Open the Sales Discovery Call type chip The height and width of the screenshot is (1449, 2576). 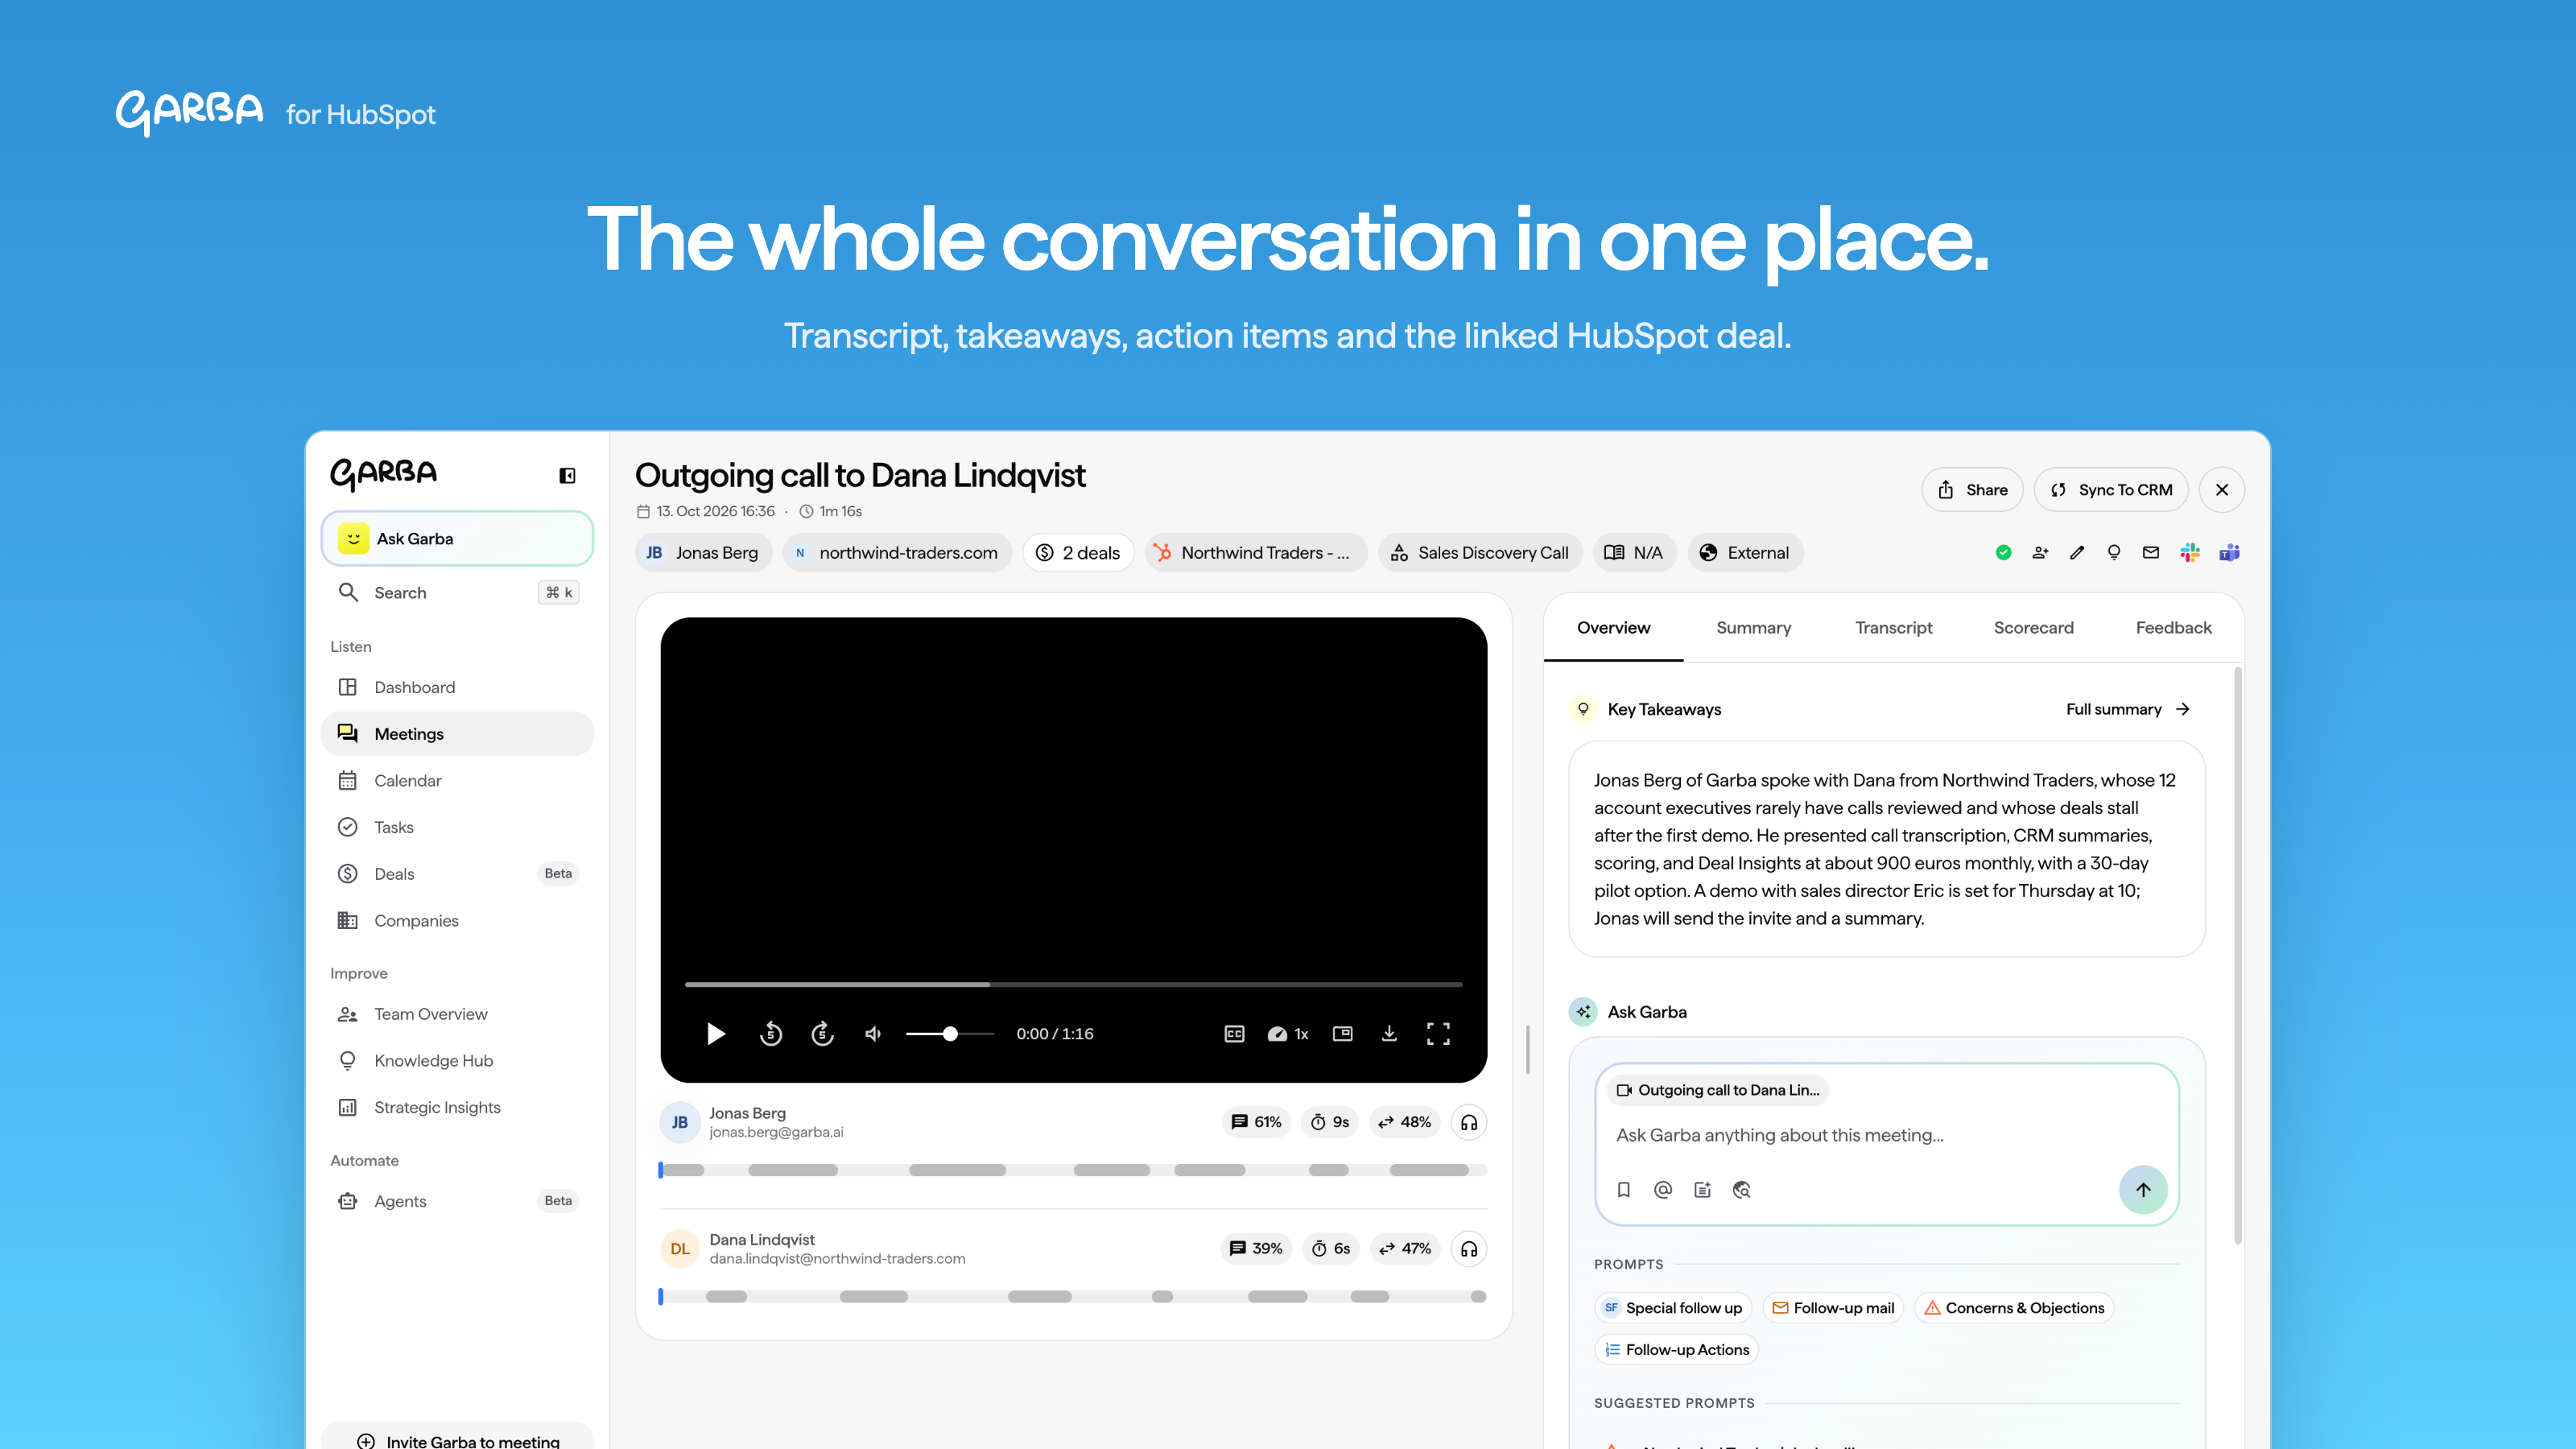1480,552
